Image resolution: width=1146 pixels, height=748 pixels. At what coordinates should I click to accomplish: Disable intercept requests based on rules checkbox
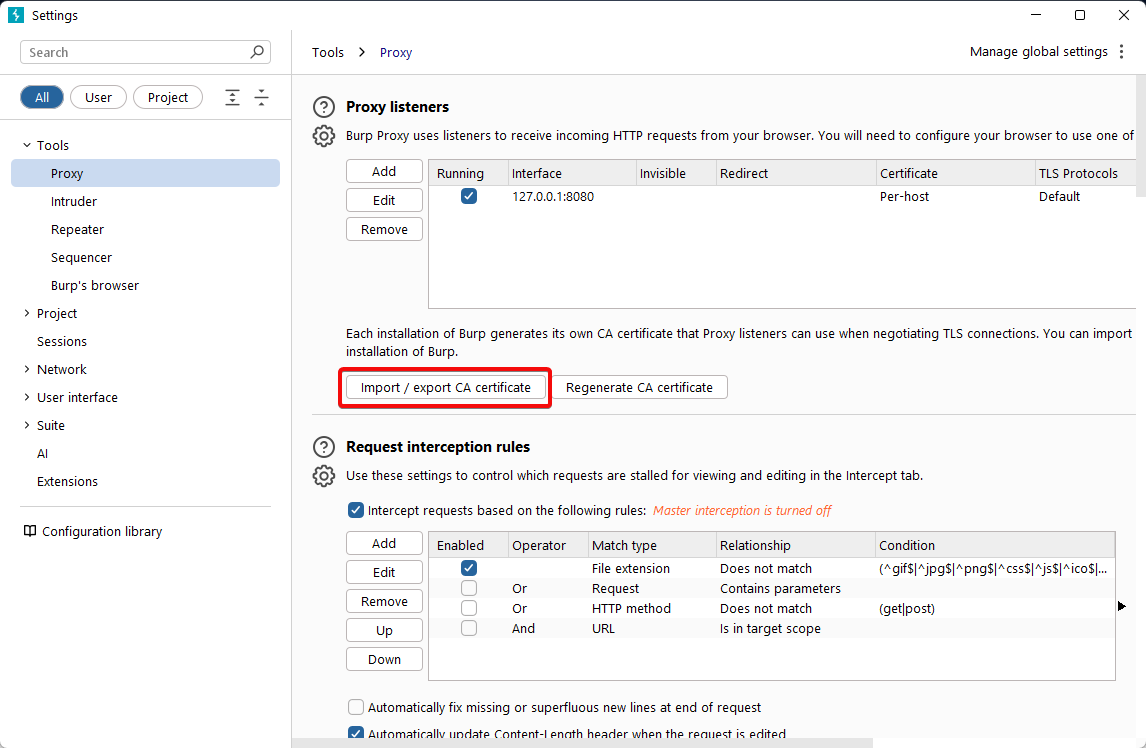click(356, 510)
